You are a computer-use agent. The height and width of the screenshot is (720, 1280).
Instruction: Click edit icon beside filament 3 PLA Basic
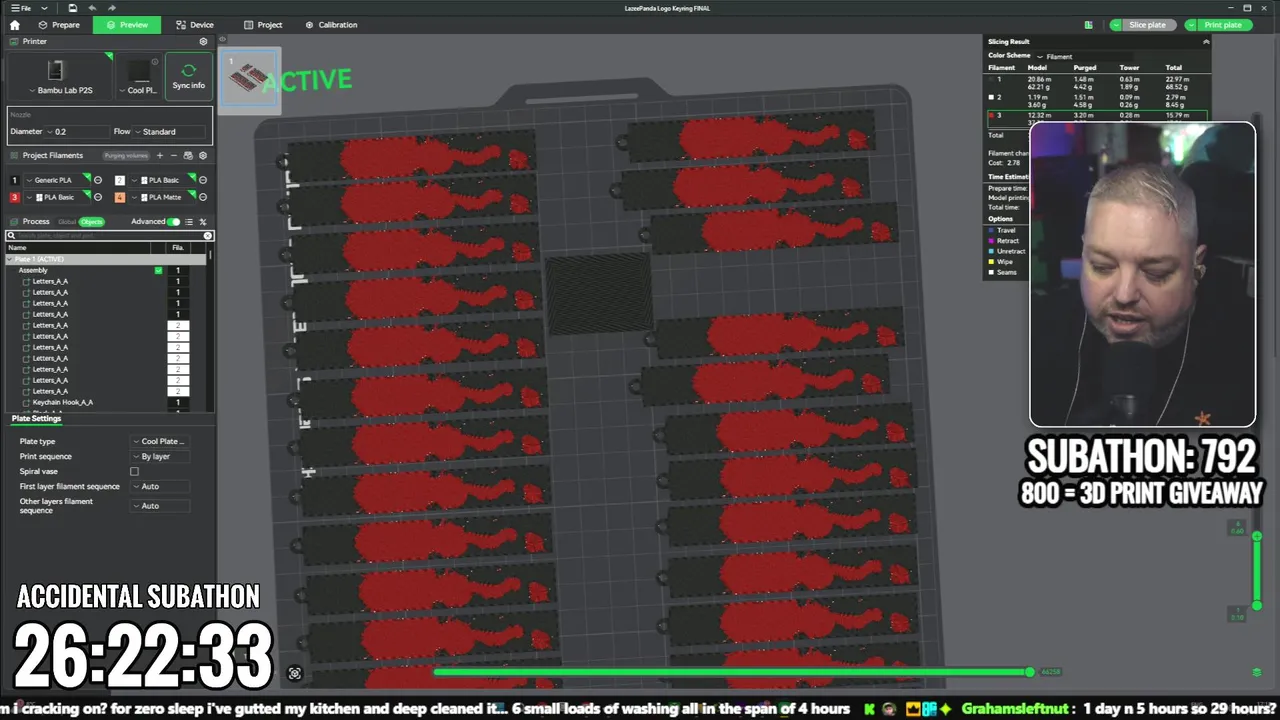coord(98,197)
